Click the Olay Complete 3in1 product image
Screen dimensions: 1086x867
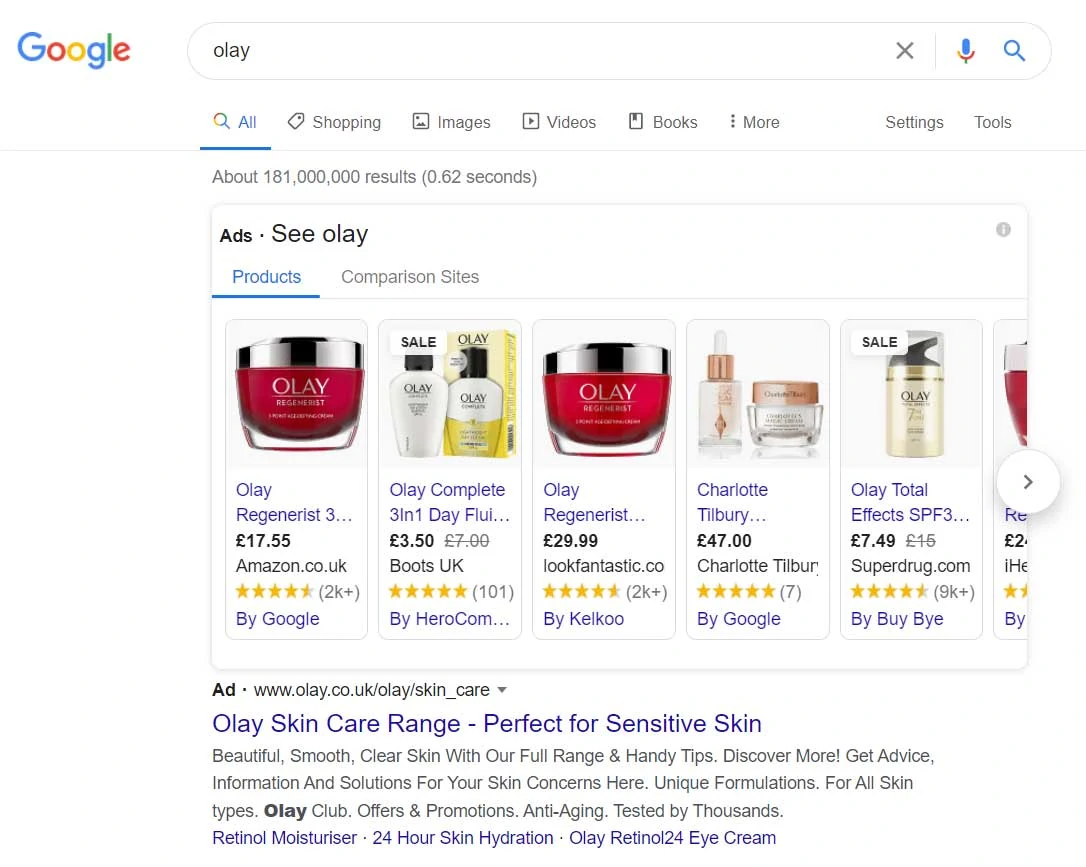[449, 394]
